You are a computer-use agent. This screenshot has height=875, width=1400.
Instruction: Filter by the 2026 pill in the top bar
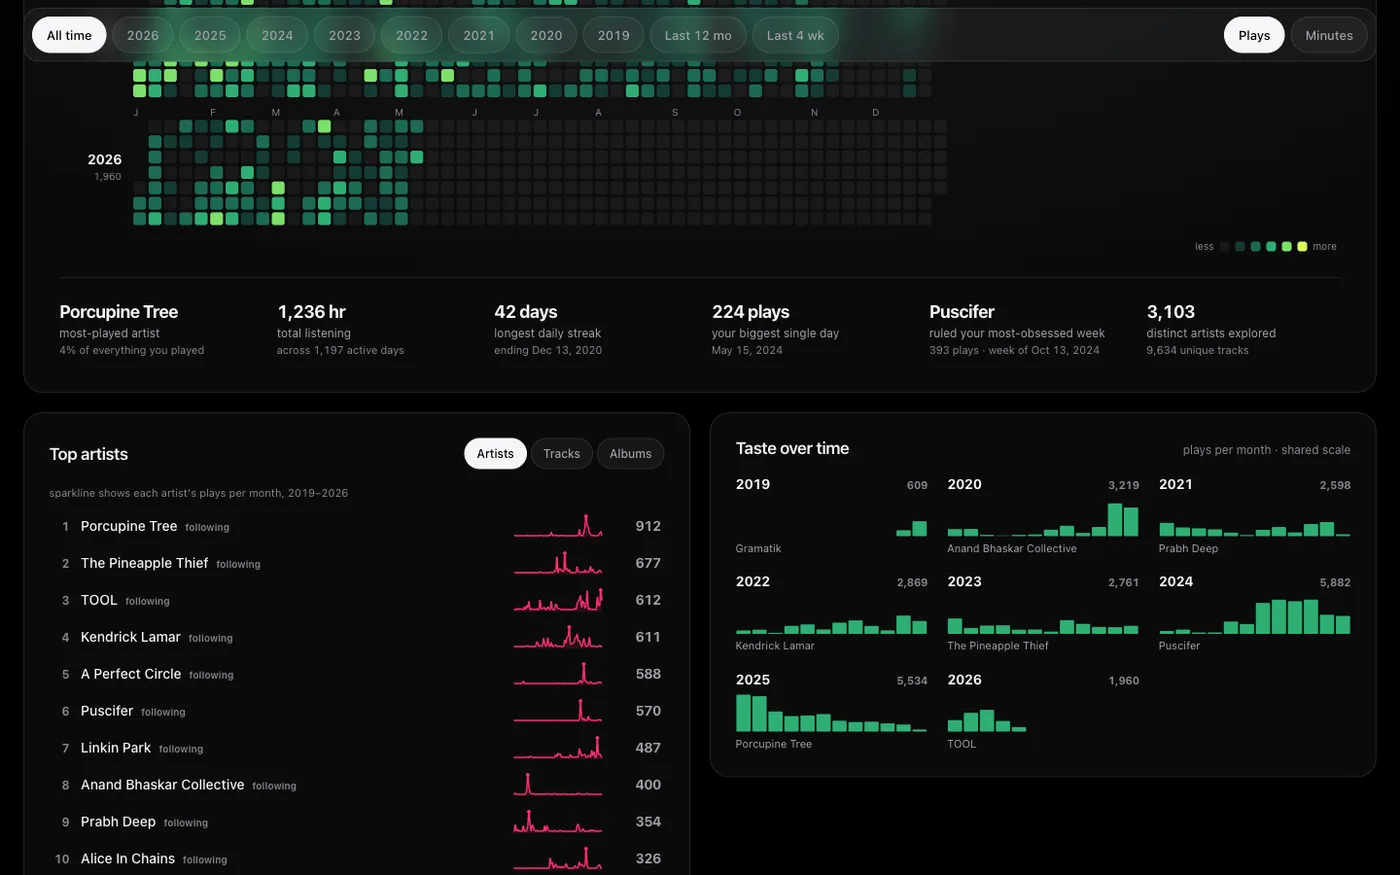[x=143, y=35]
